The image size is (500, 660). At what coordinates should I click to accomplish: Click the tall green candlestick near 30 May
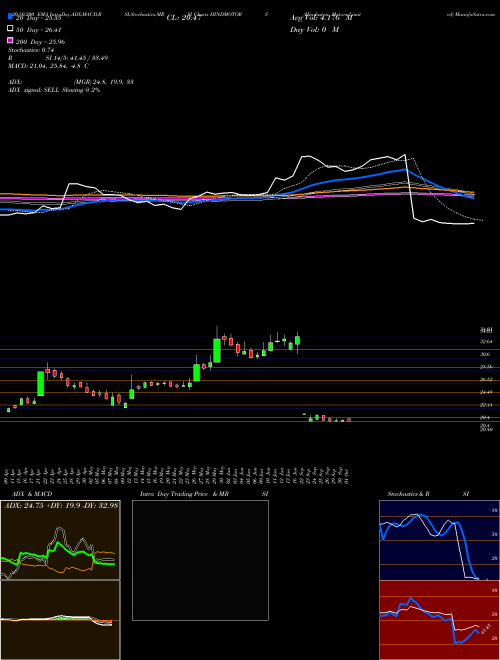217,351
